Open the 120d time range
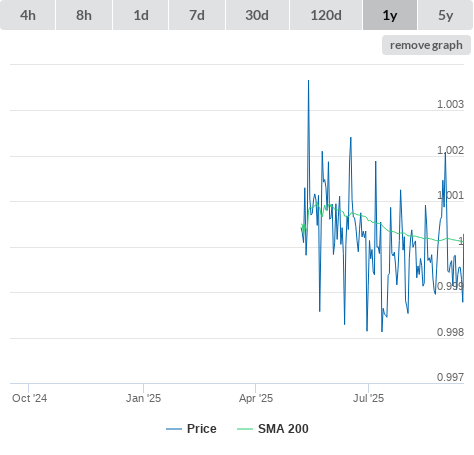Image resolution: width=474 pixels, height=455 pixels. (326, 15)
